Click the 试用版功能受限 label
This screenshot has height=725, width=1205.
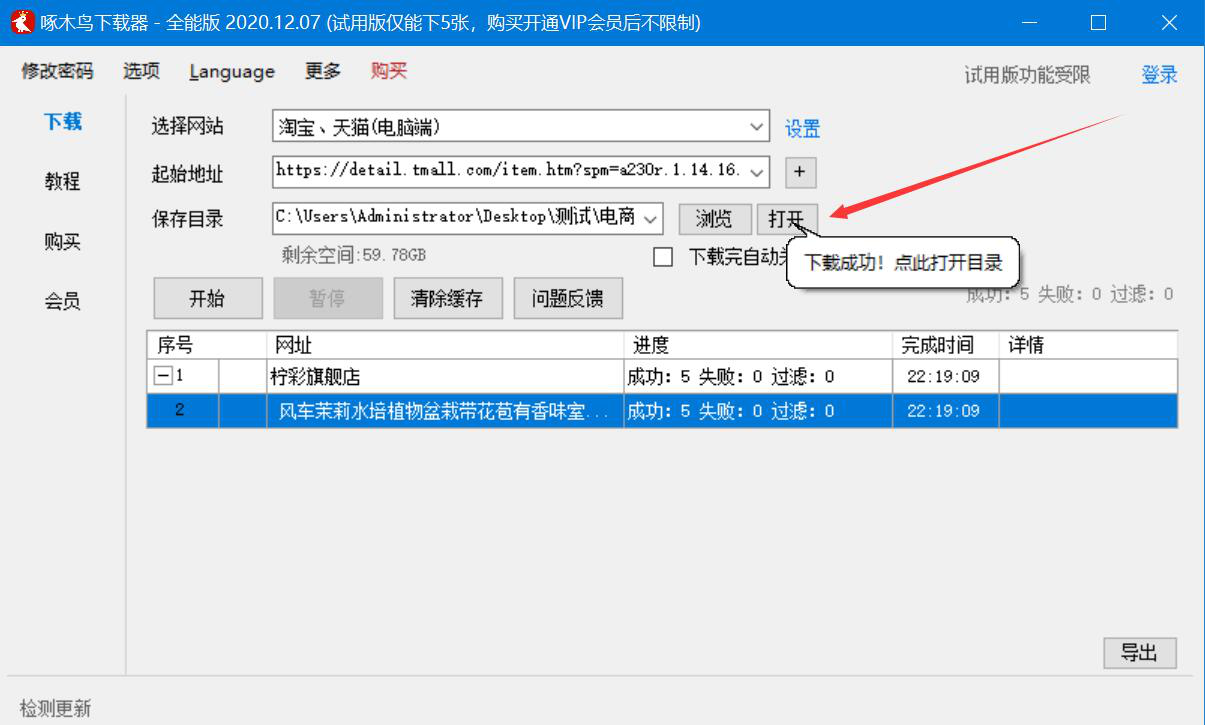click(1027, 75)
